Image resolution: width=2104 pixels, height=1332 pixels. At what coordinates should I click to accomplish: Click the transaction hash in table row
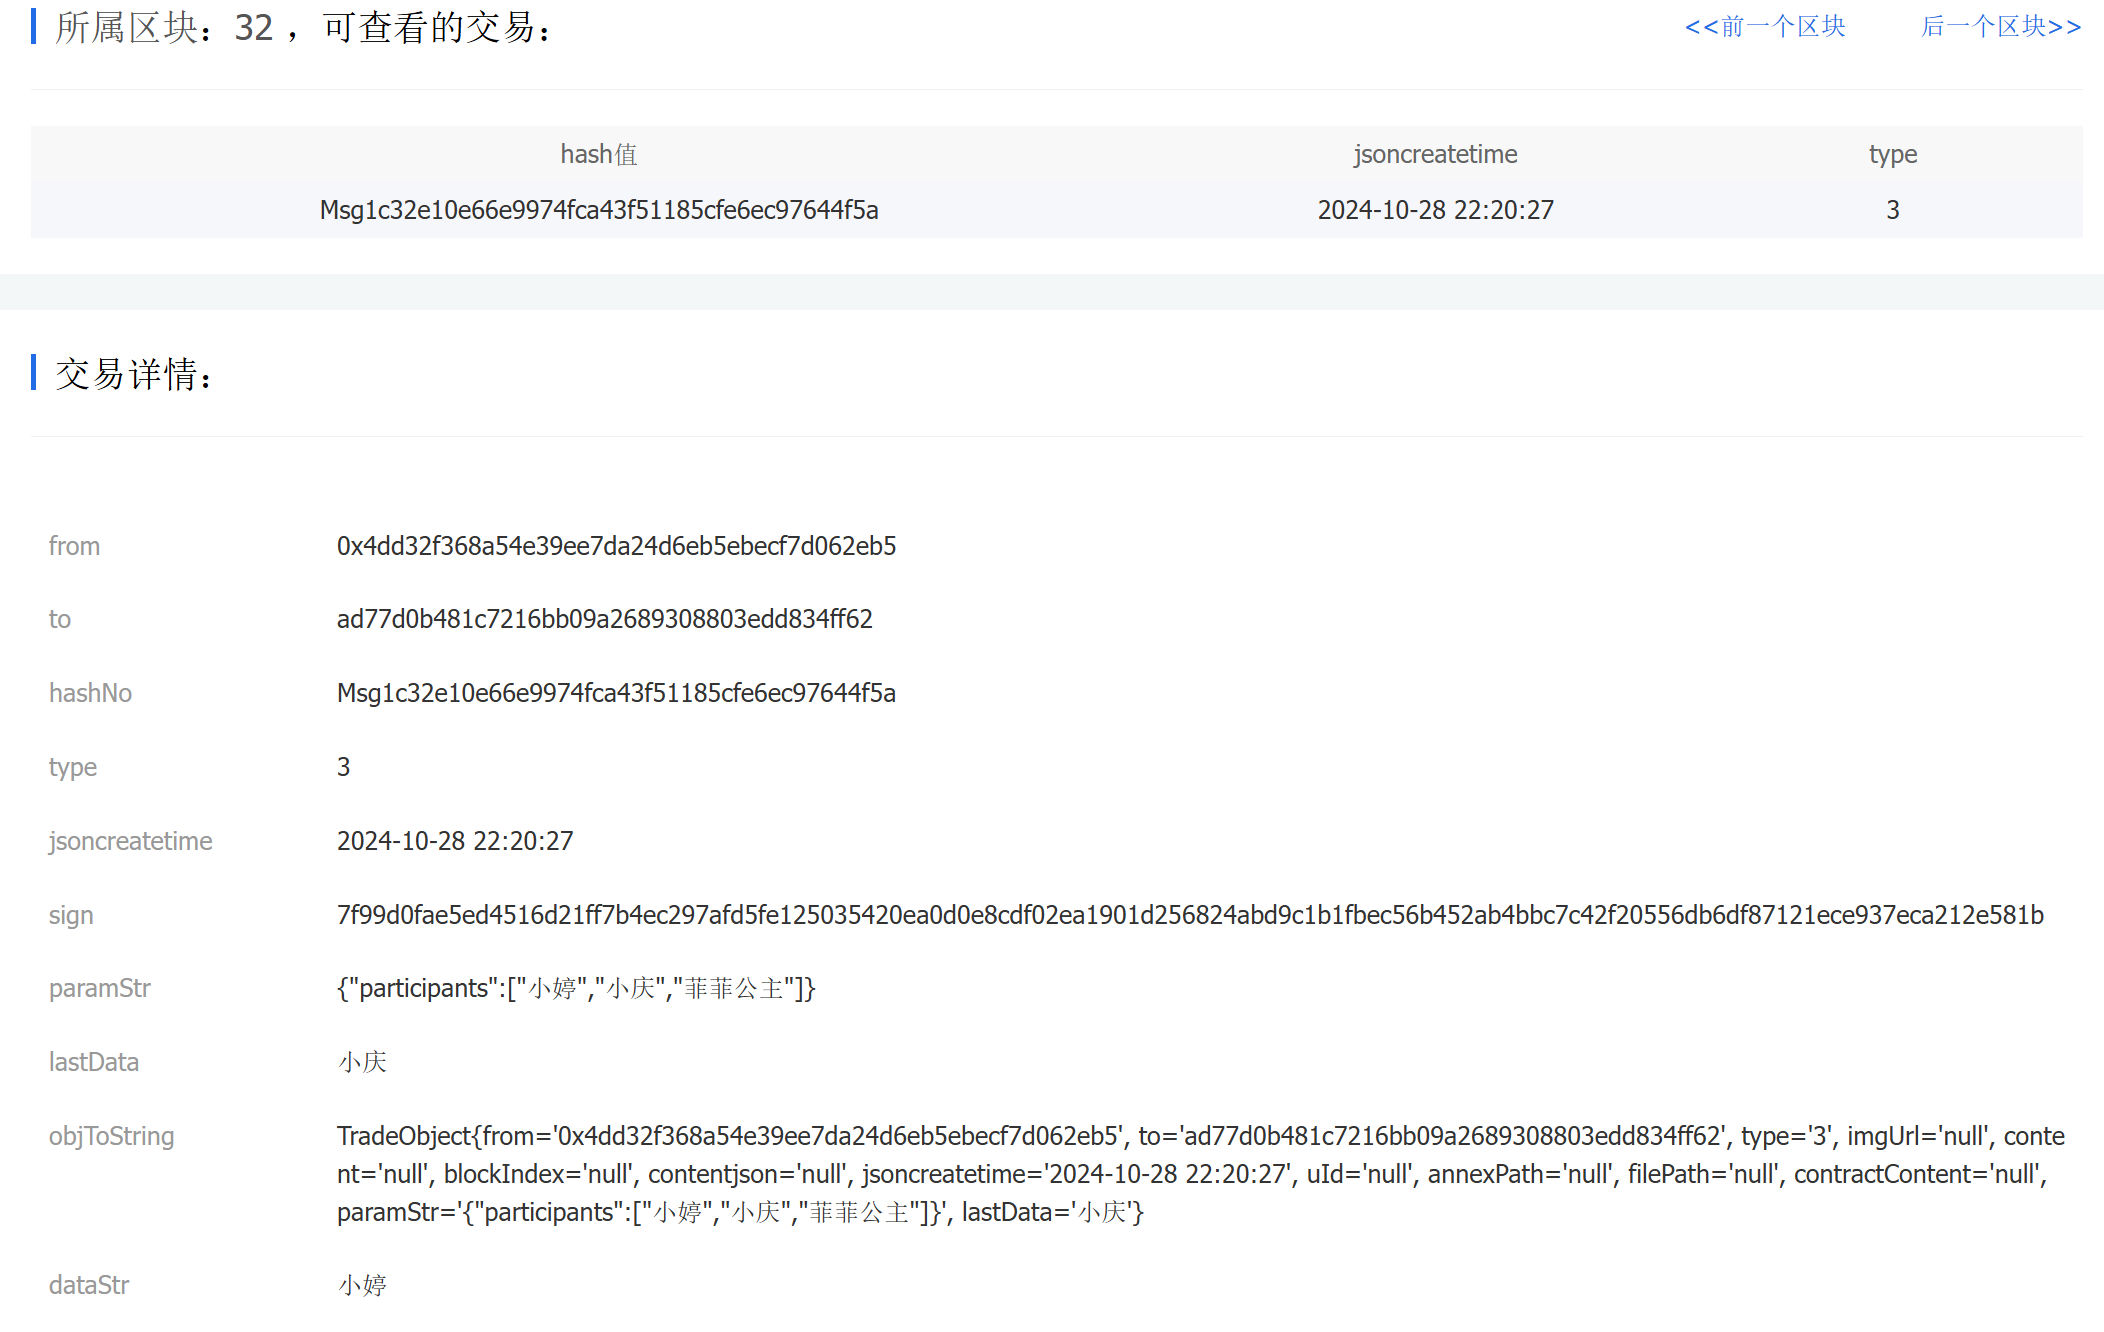pos(599,210)
